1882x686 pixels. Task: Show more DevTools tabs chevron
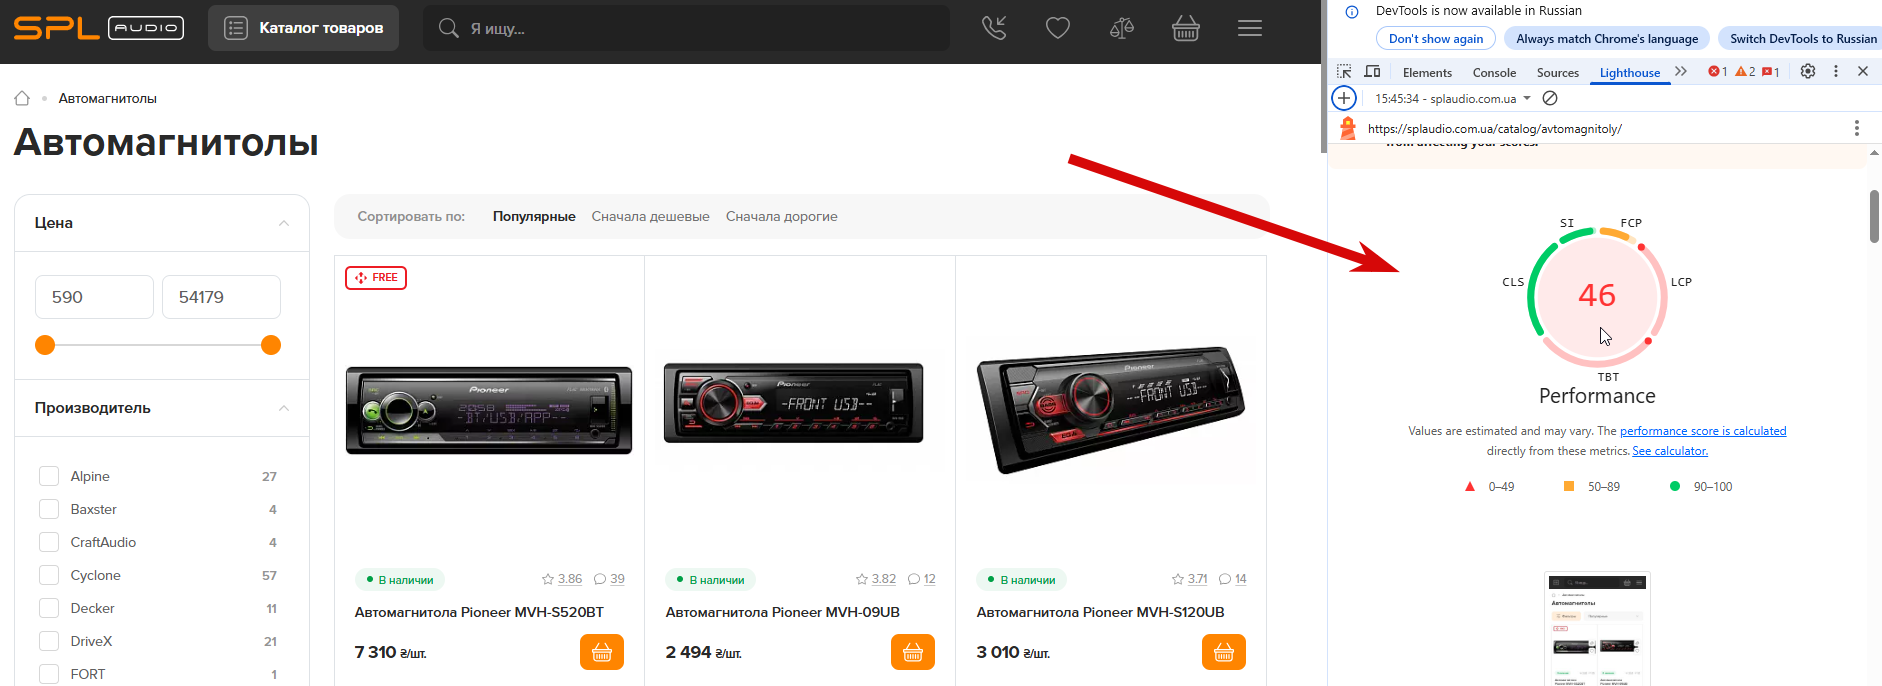click(1681, 72)
